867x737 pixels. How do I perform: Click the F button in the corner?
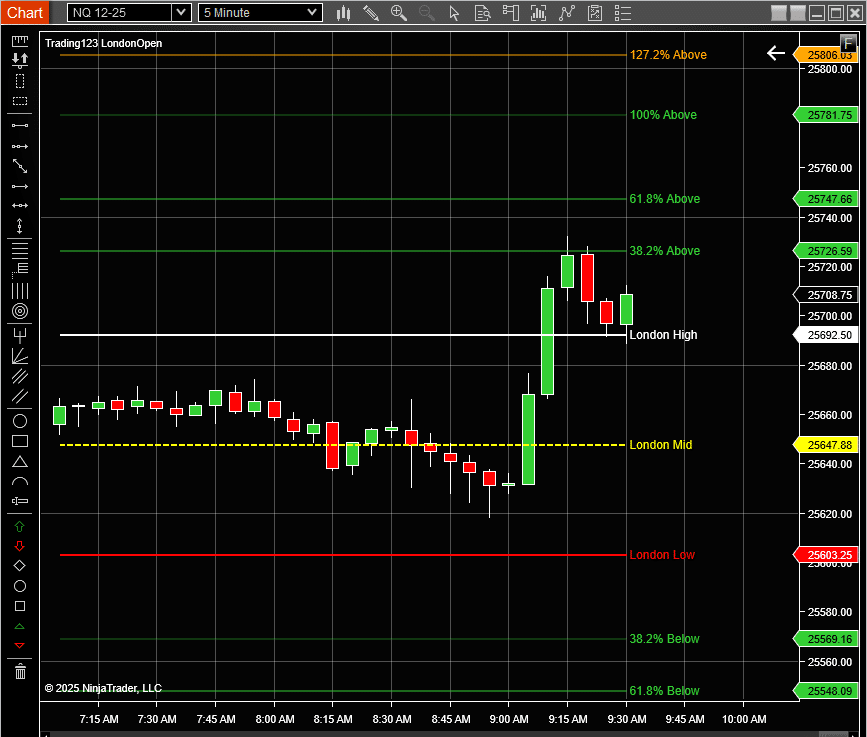(848, 43)
